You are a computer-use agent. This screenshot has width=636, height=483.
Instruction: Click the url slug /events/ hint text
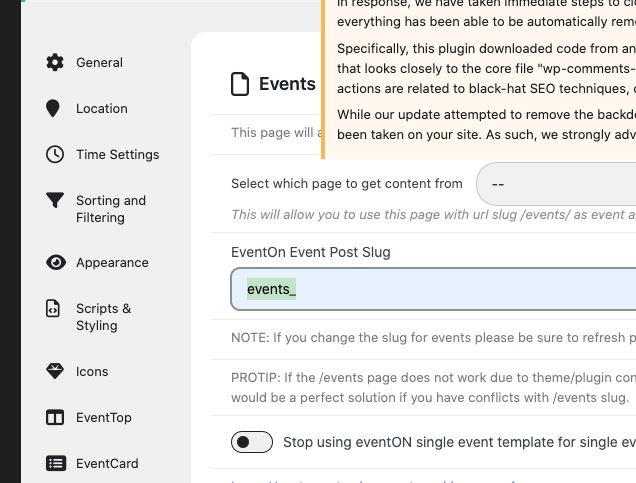point(433,215)
